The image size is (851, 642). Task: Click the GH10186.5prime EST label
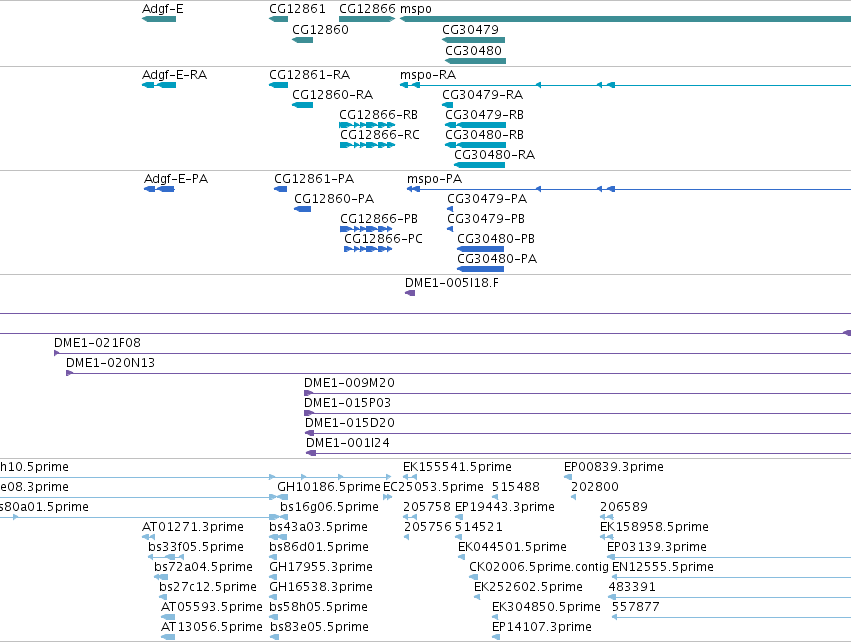(329, 486)
